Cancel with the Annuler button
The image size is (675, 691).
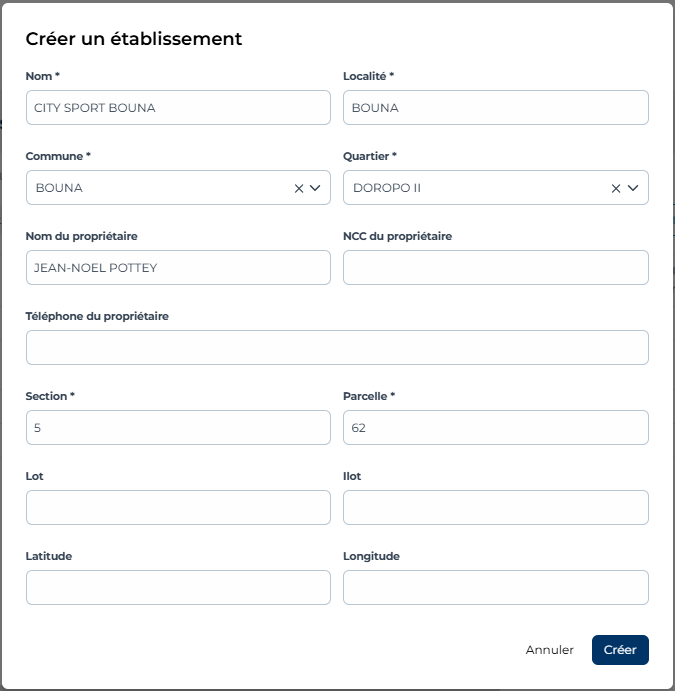pyautogui.click(x=550, y=650)
